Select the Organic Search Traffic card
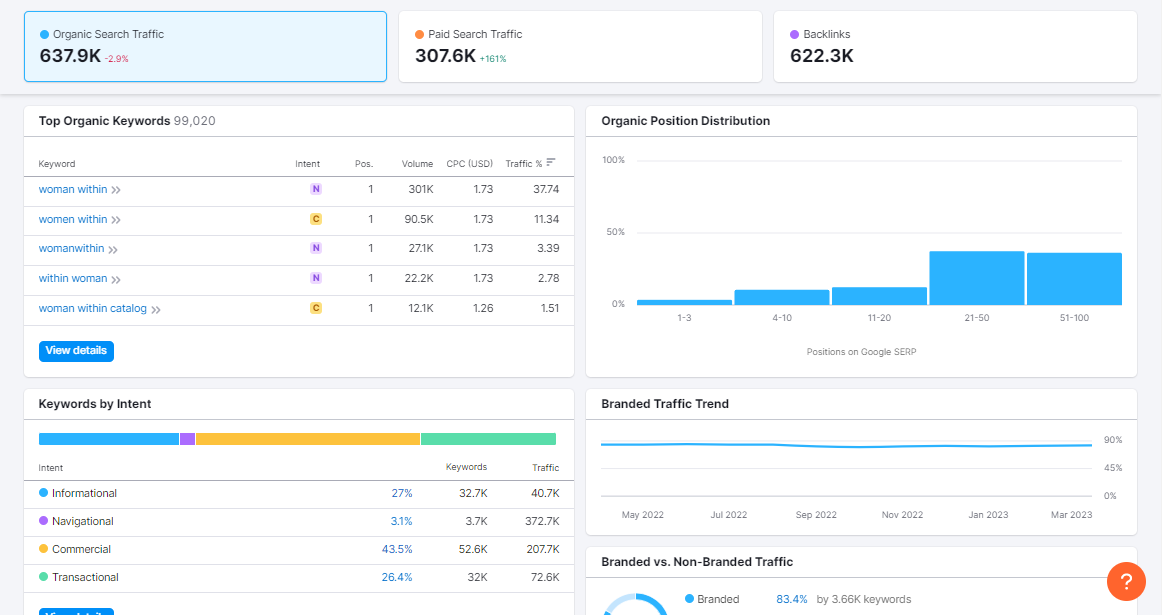This screenshot has height=615, width=1162. 205,46
